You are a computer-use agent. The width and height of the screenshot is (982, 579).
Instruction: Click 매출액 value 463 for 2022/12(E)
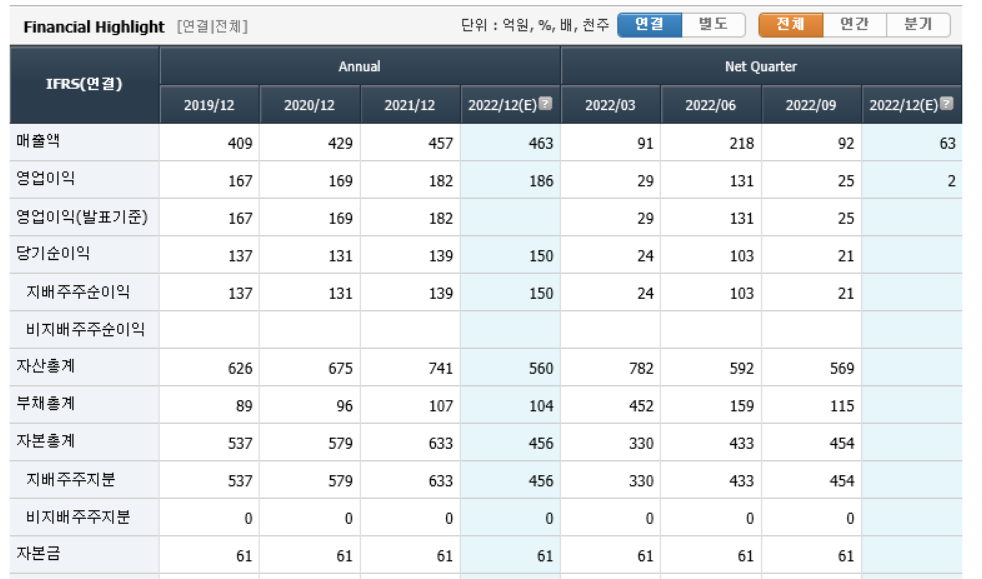click(540, 143)
